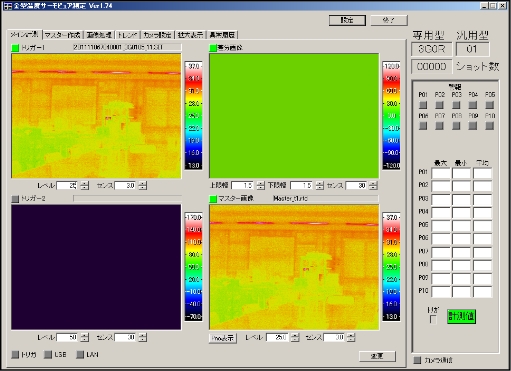
Task: Open the トレンド tab
Action: click(x=127, y=35)
